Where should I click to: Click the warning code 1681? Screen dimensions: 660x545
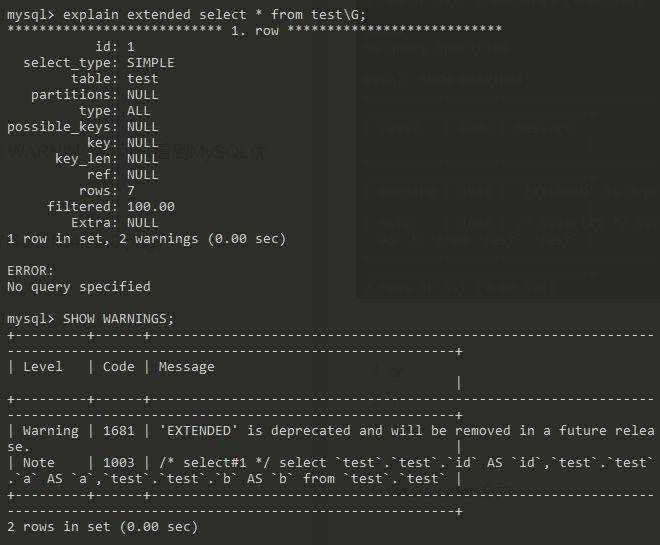(118, 430)
